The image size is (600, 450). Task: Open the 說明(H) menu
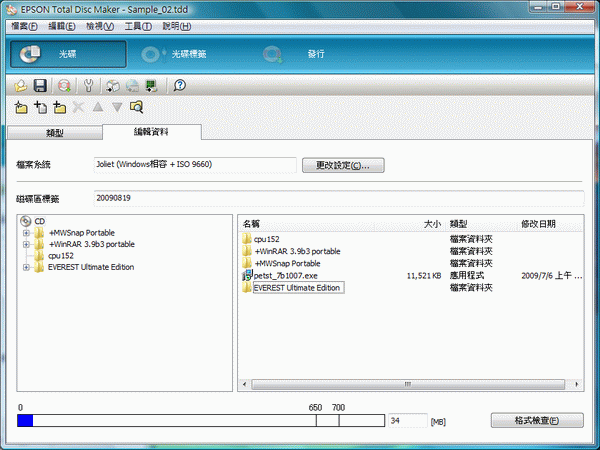(176, 26)
